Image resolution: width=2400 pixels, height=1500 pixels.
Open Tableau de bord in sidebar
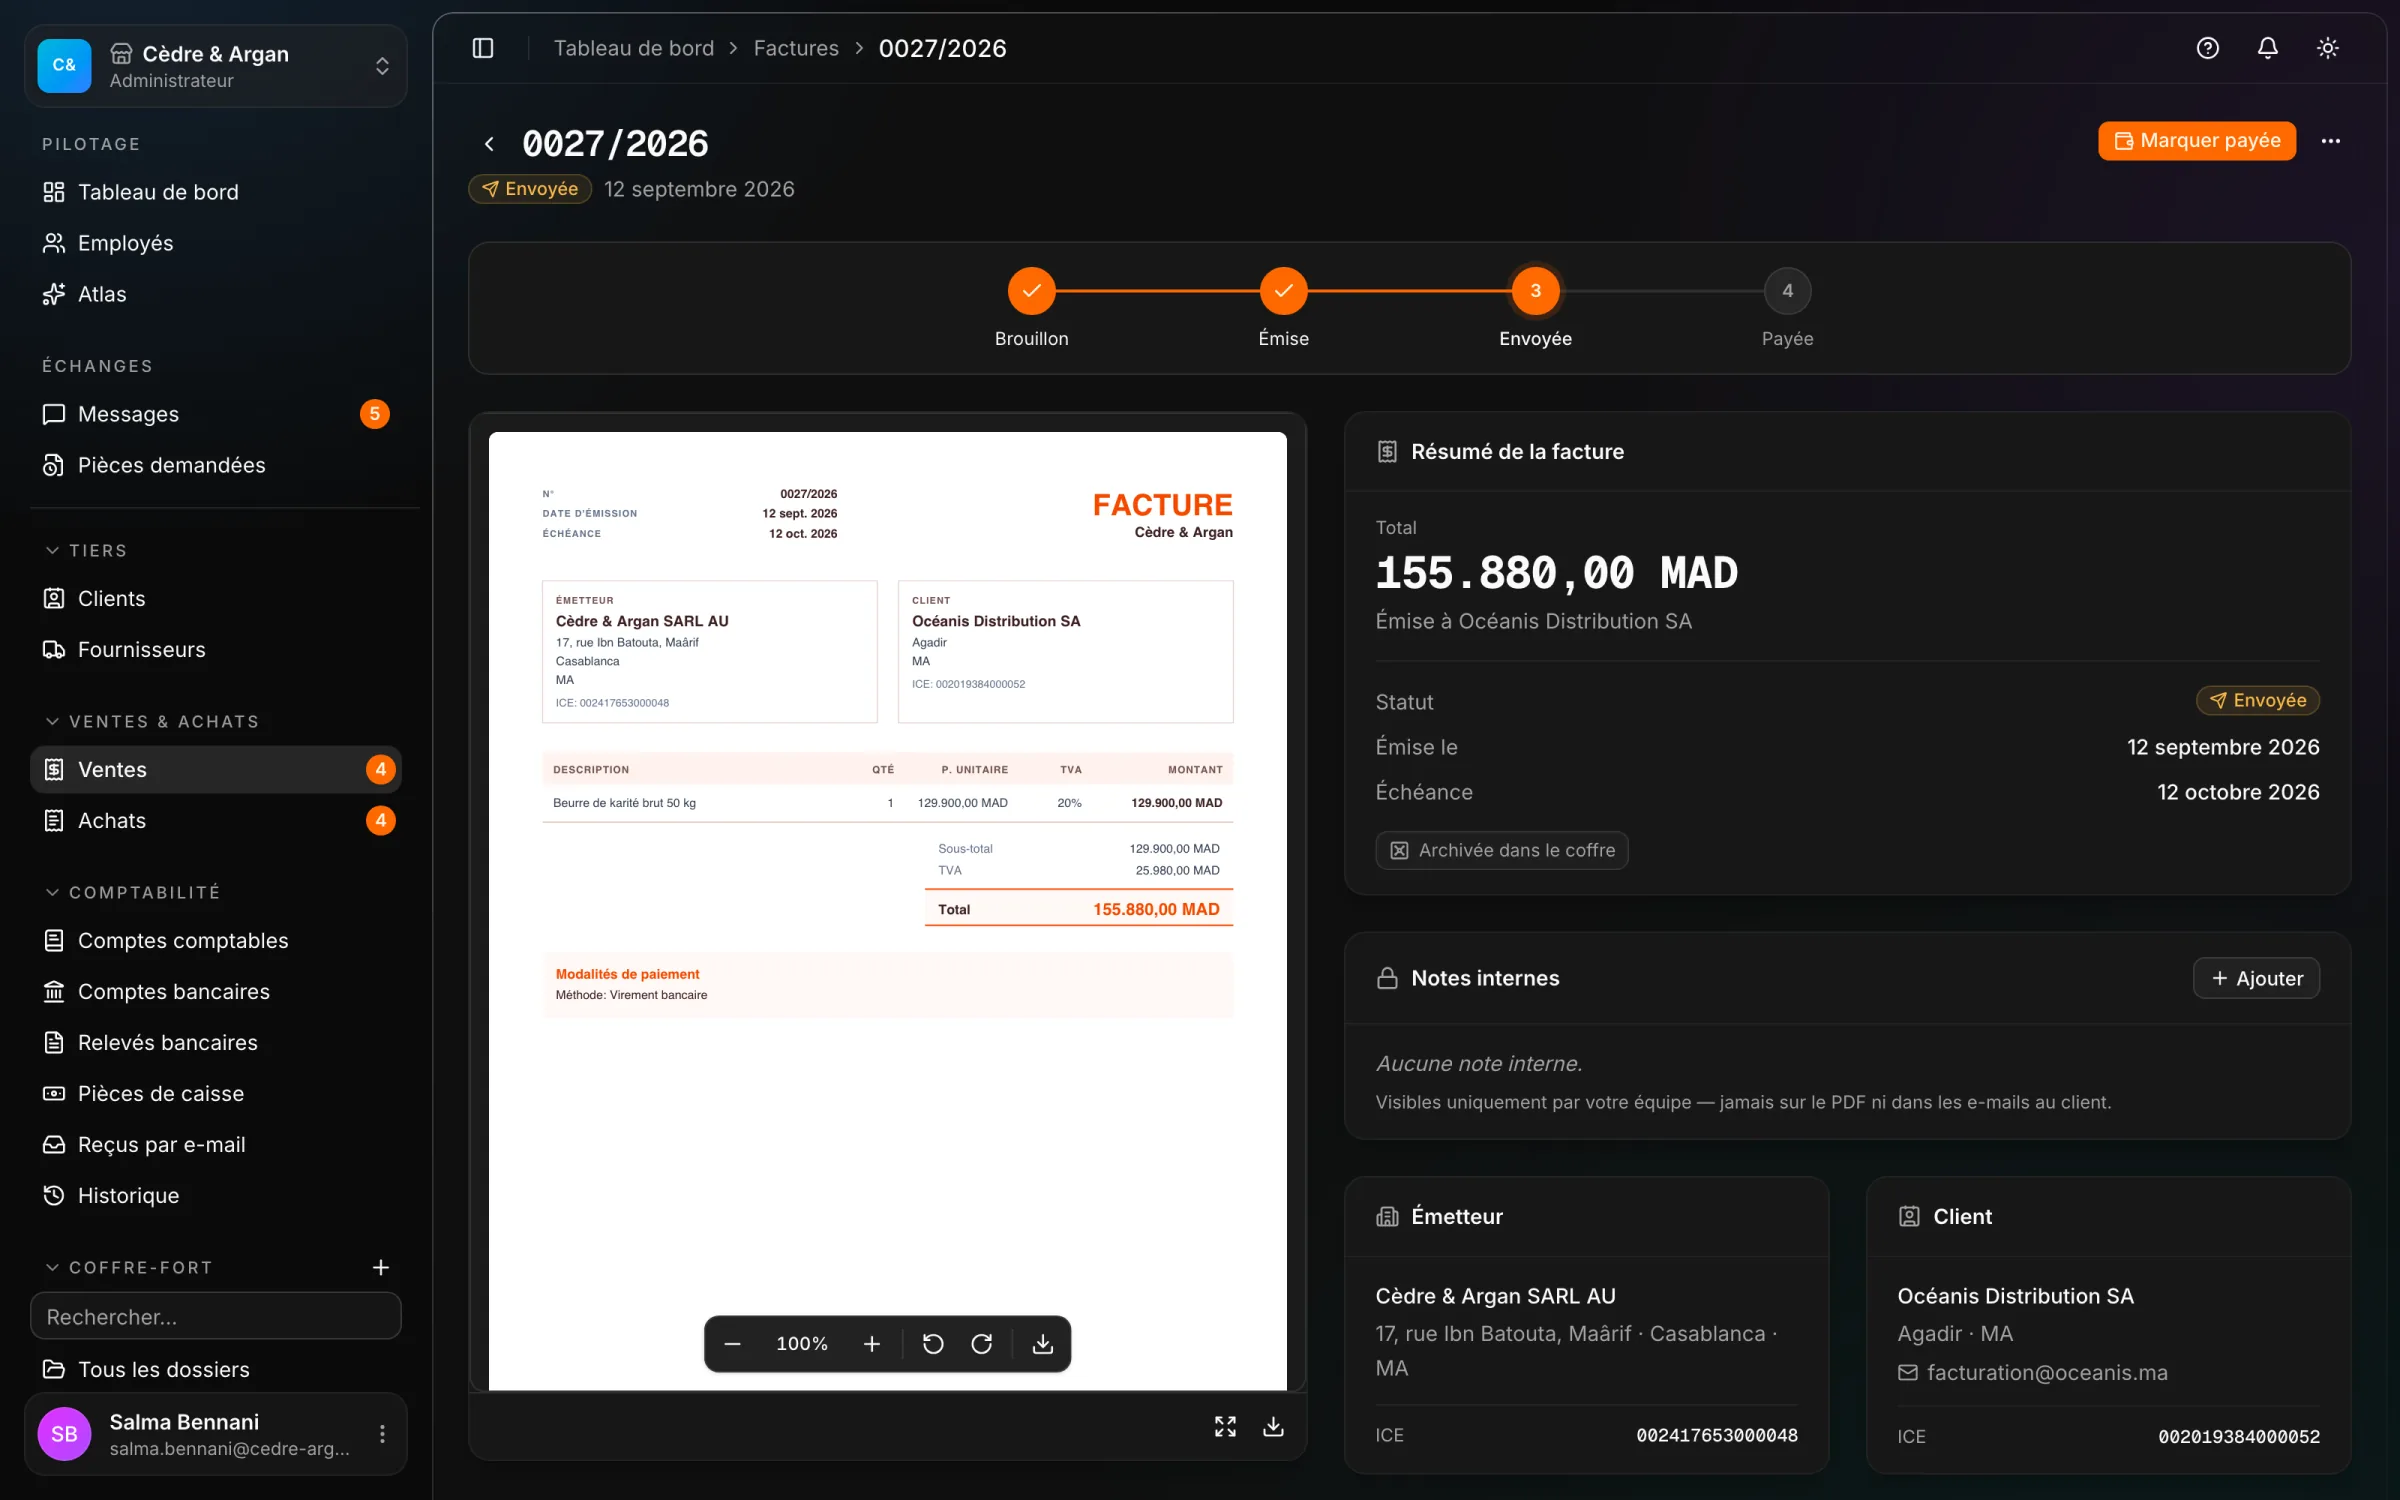pos(216,192)
